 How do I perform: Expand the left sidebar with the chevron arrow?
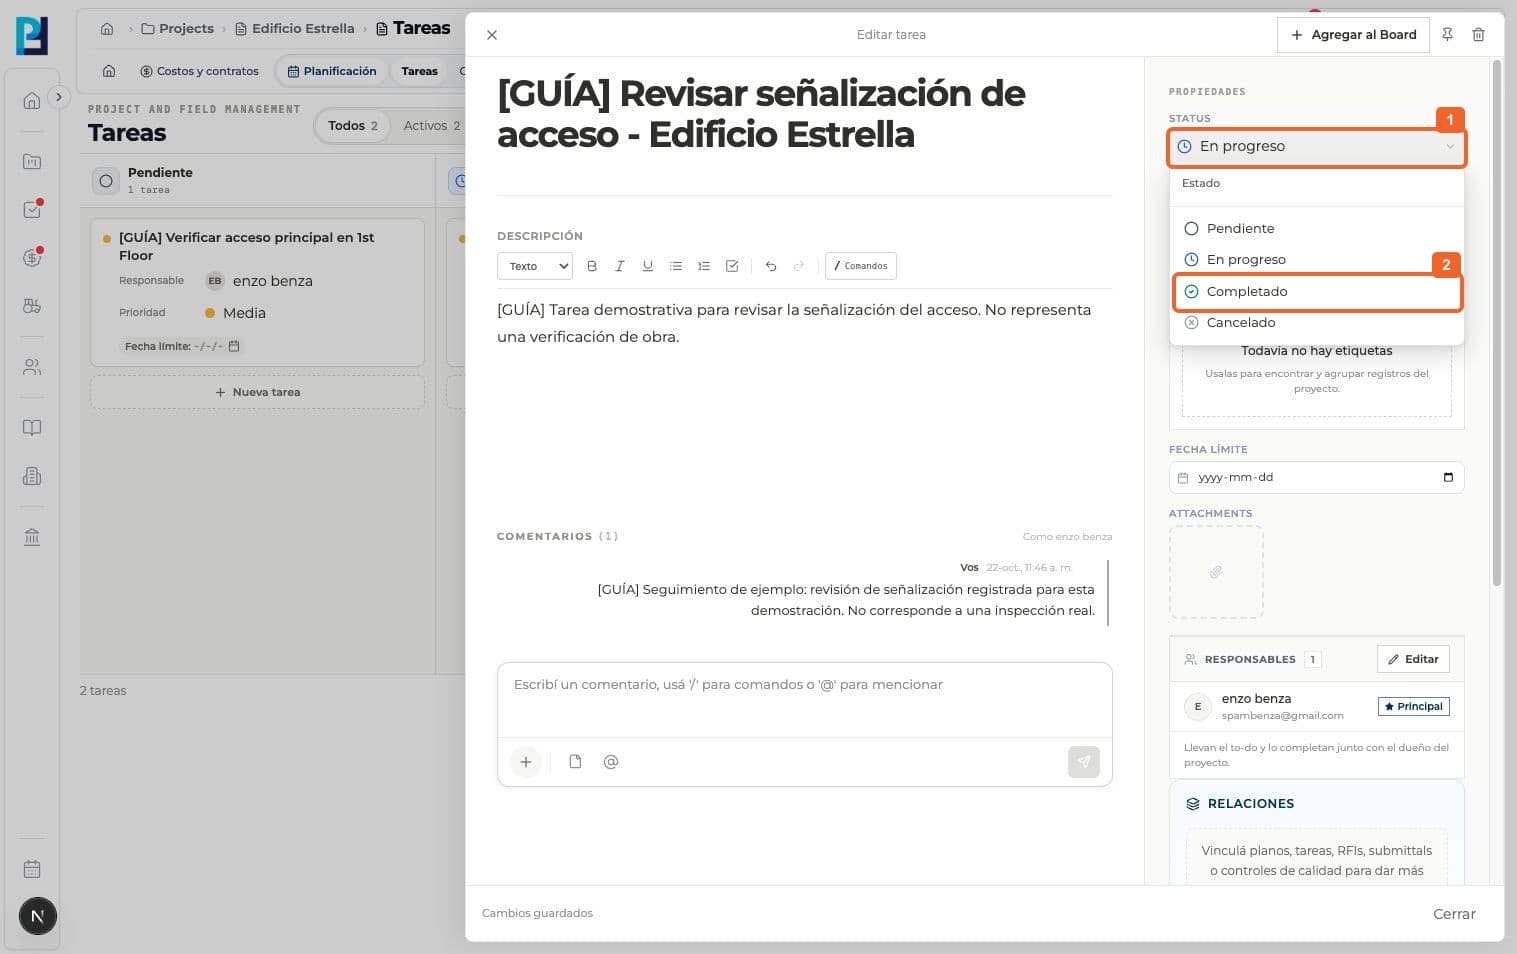[59, 97]
